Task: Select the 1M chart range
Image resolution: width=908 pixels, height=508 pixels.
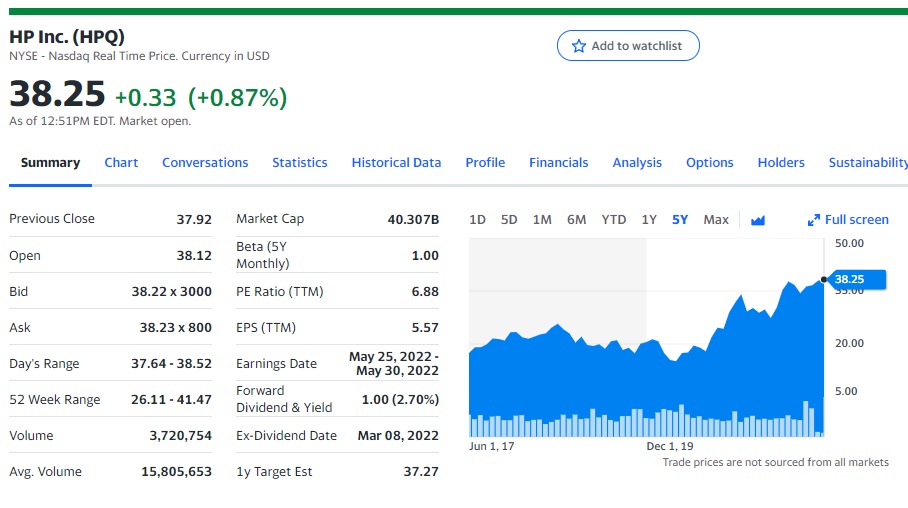Action: point(542,220)
